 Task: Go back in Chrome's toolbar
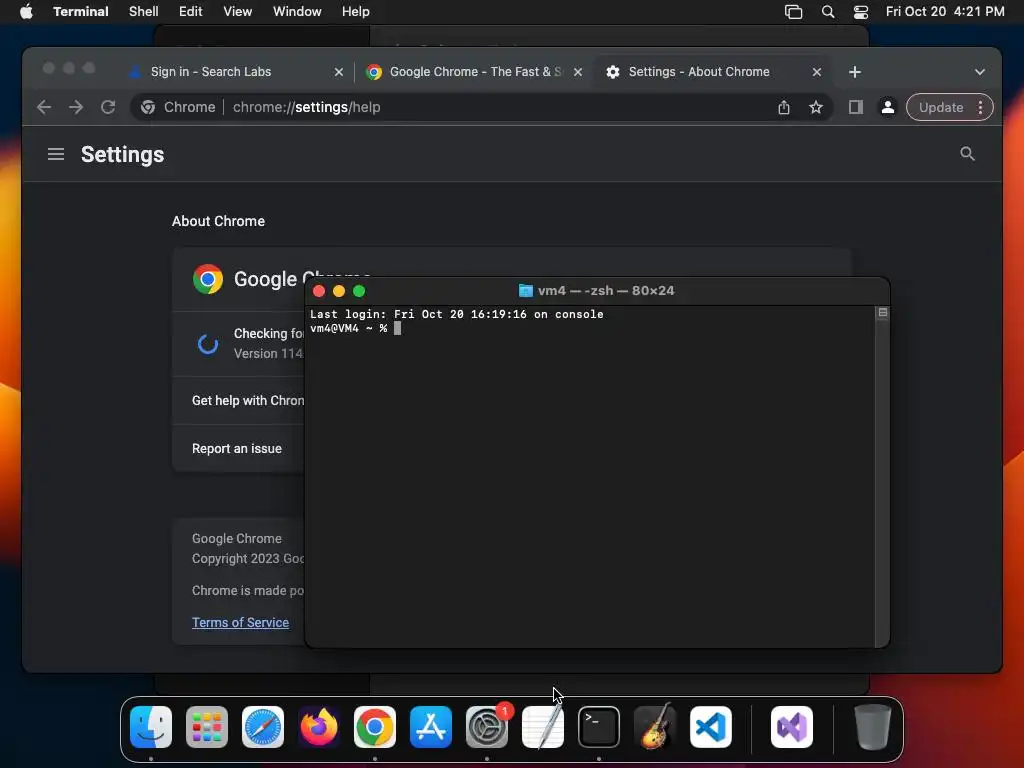(44, 107)
